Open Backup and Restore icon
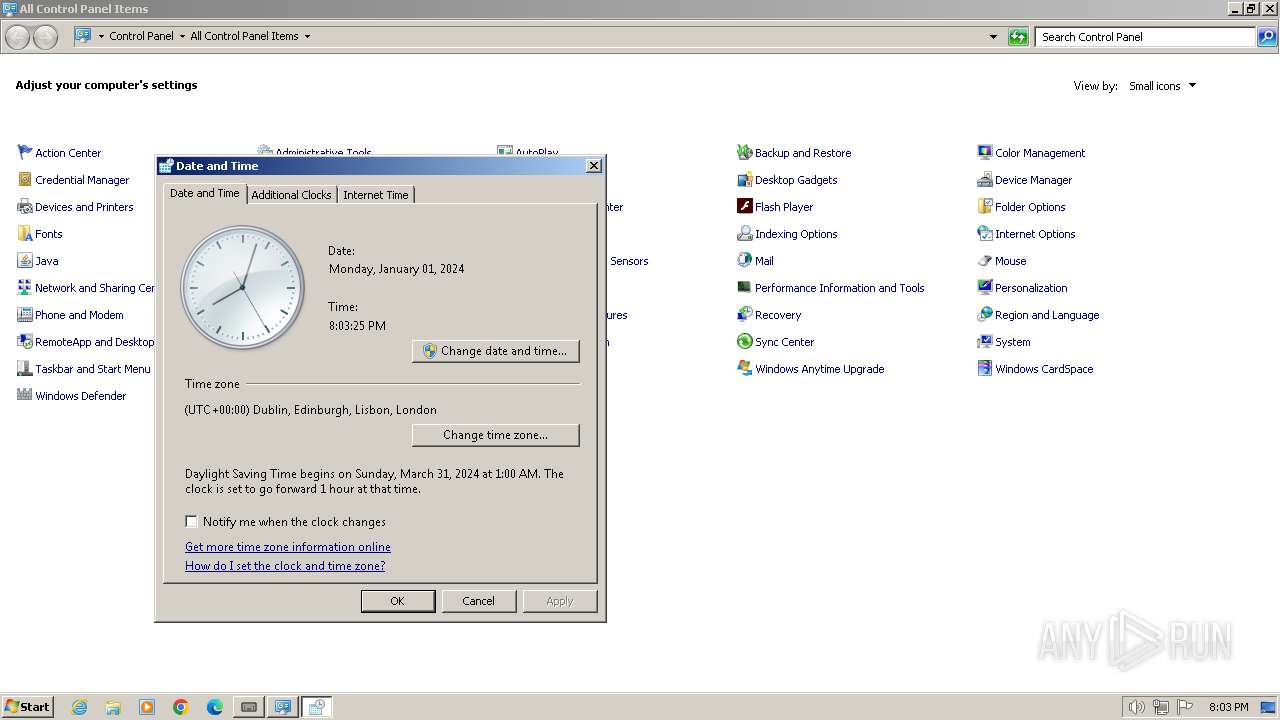This screenshot has width=1280, height=720. coord(744,153)
